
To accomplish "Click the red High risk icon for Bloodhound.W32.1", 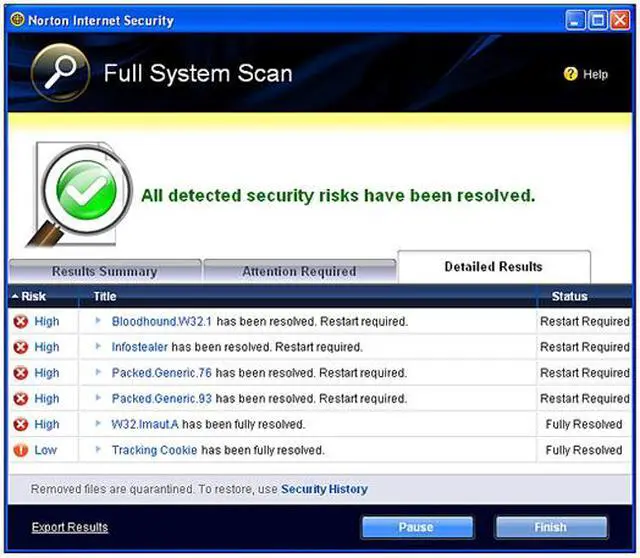I will (x=20, y=322).
